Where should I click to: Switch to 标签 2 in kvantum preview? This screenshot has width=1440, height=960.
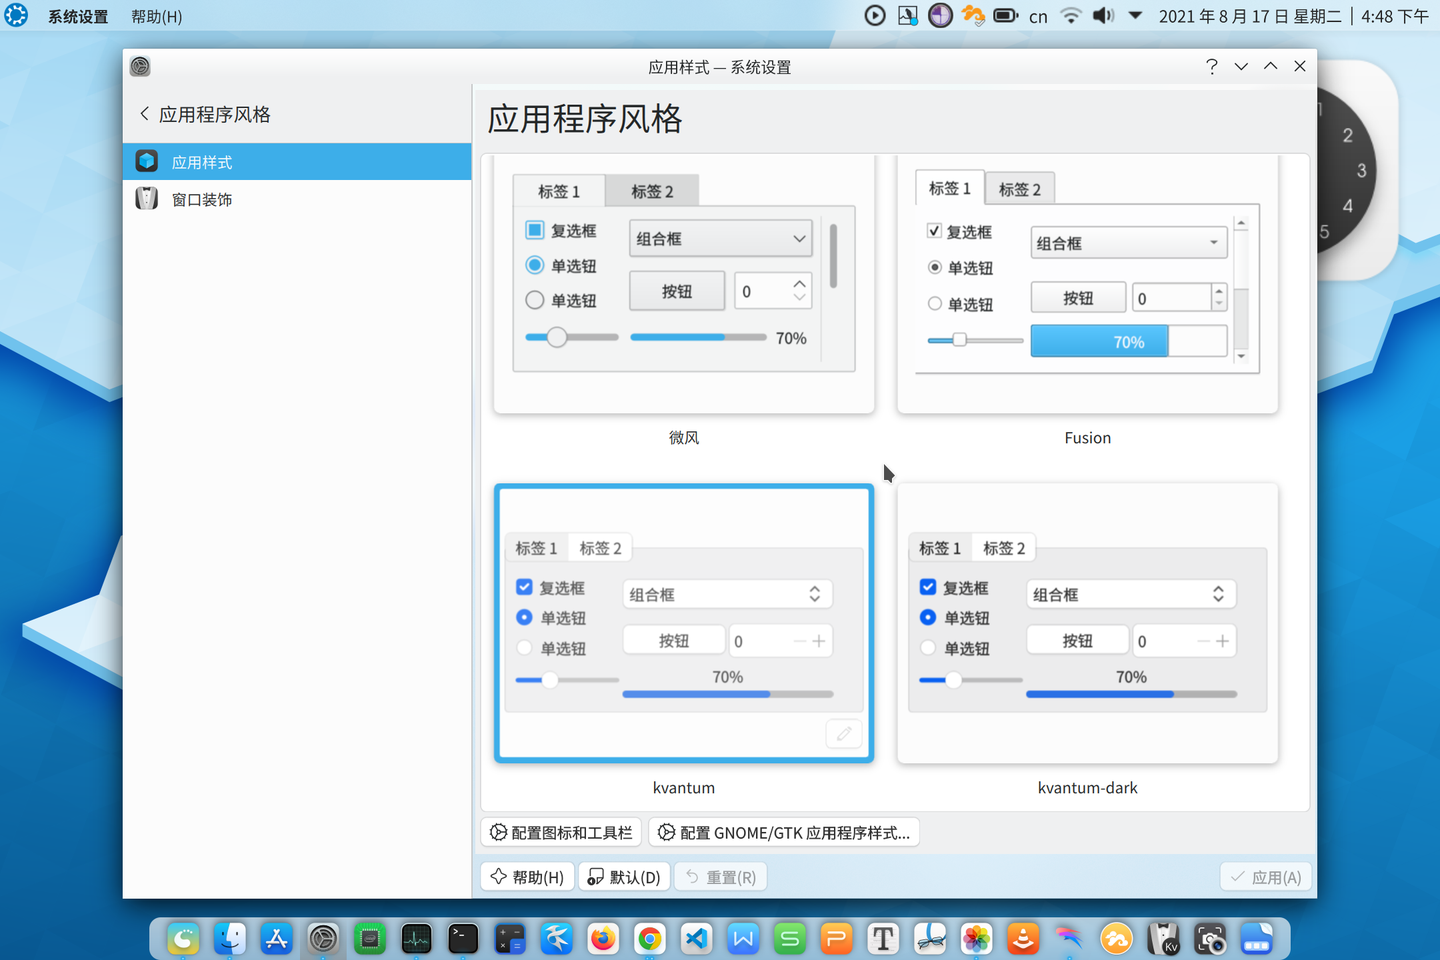coord(600,548)
